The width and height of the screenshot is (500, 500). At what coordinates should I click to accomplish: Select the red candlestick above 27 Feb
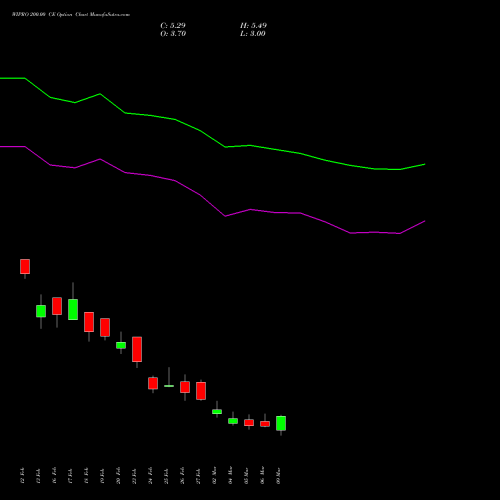[x=201, y=391]
